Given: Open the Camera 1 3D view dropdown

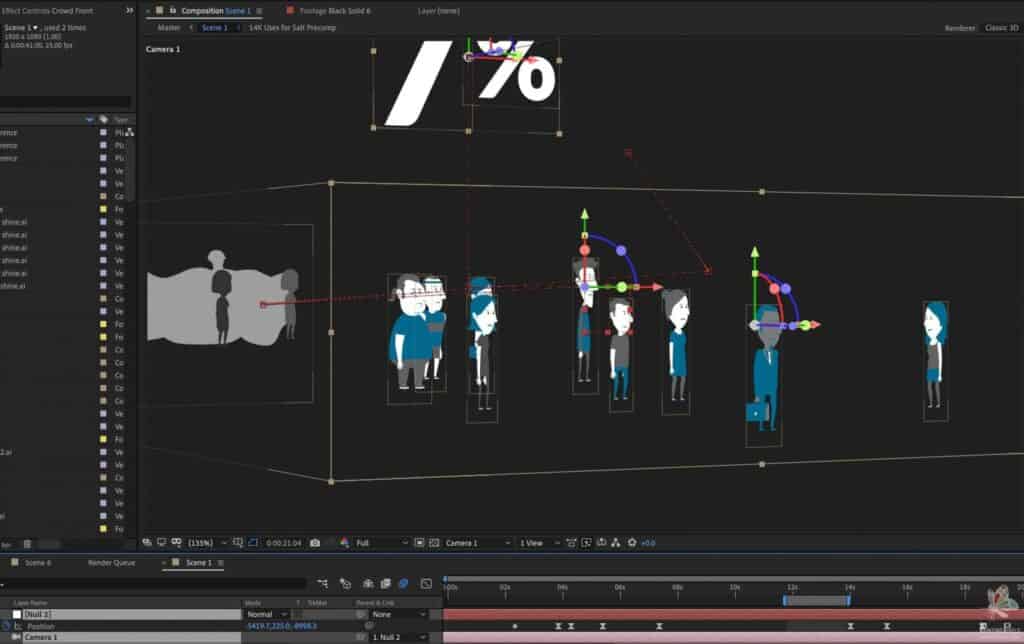Looking at the screenshot, I should coord(477,543).
